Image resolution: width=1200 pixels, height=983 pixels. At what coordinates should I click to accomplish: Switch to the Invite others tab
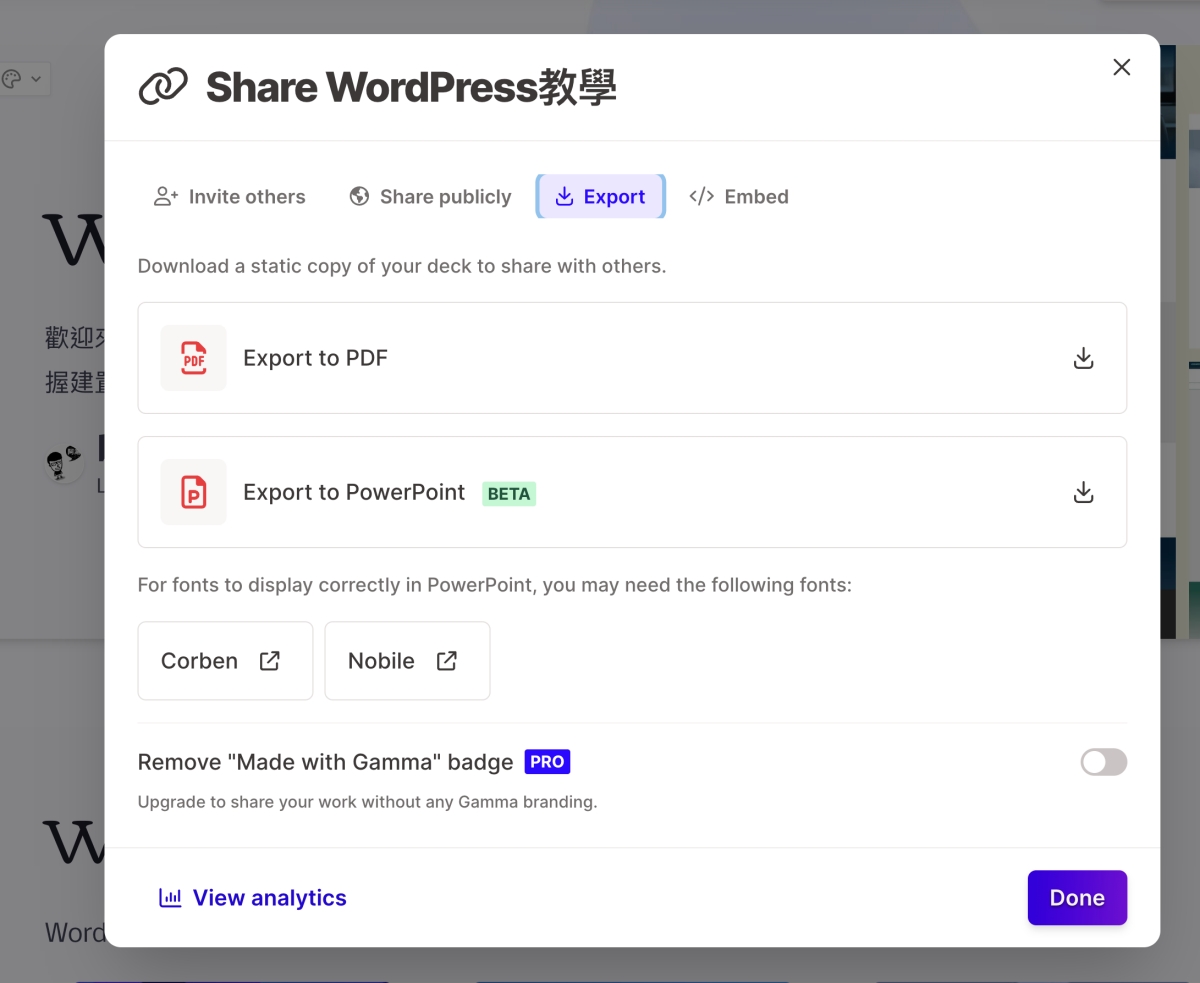tap(230, 197)
